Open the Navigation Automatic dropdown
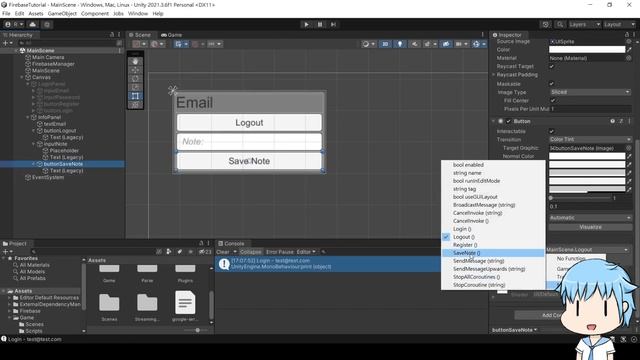Viewport: 640px width, 360px height. 590,218
